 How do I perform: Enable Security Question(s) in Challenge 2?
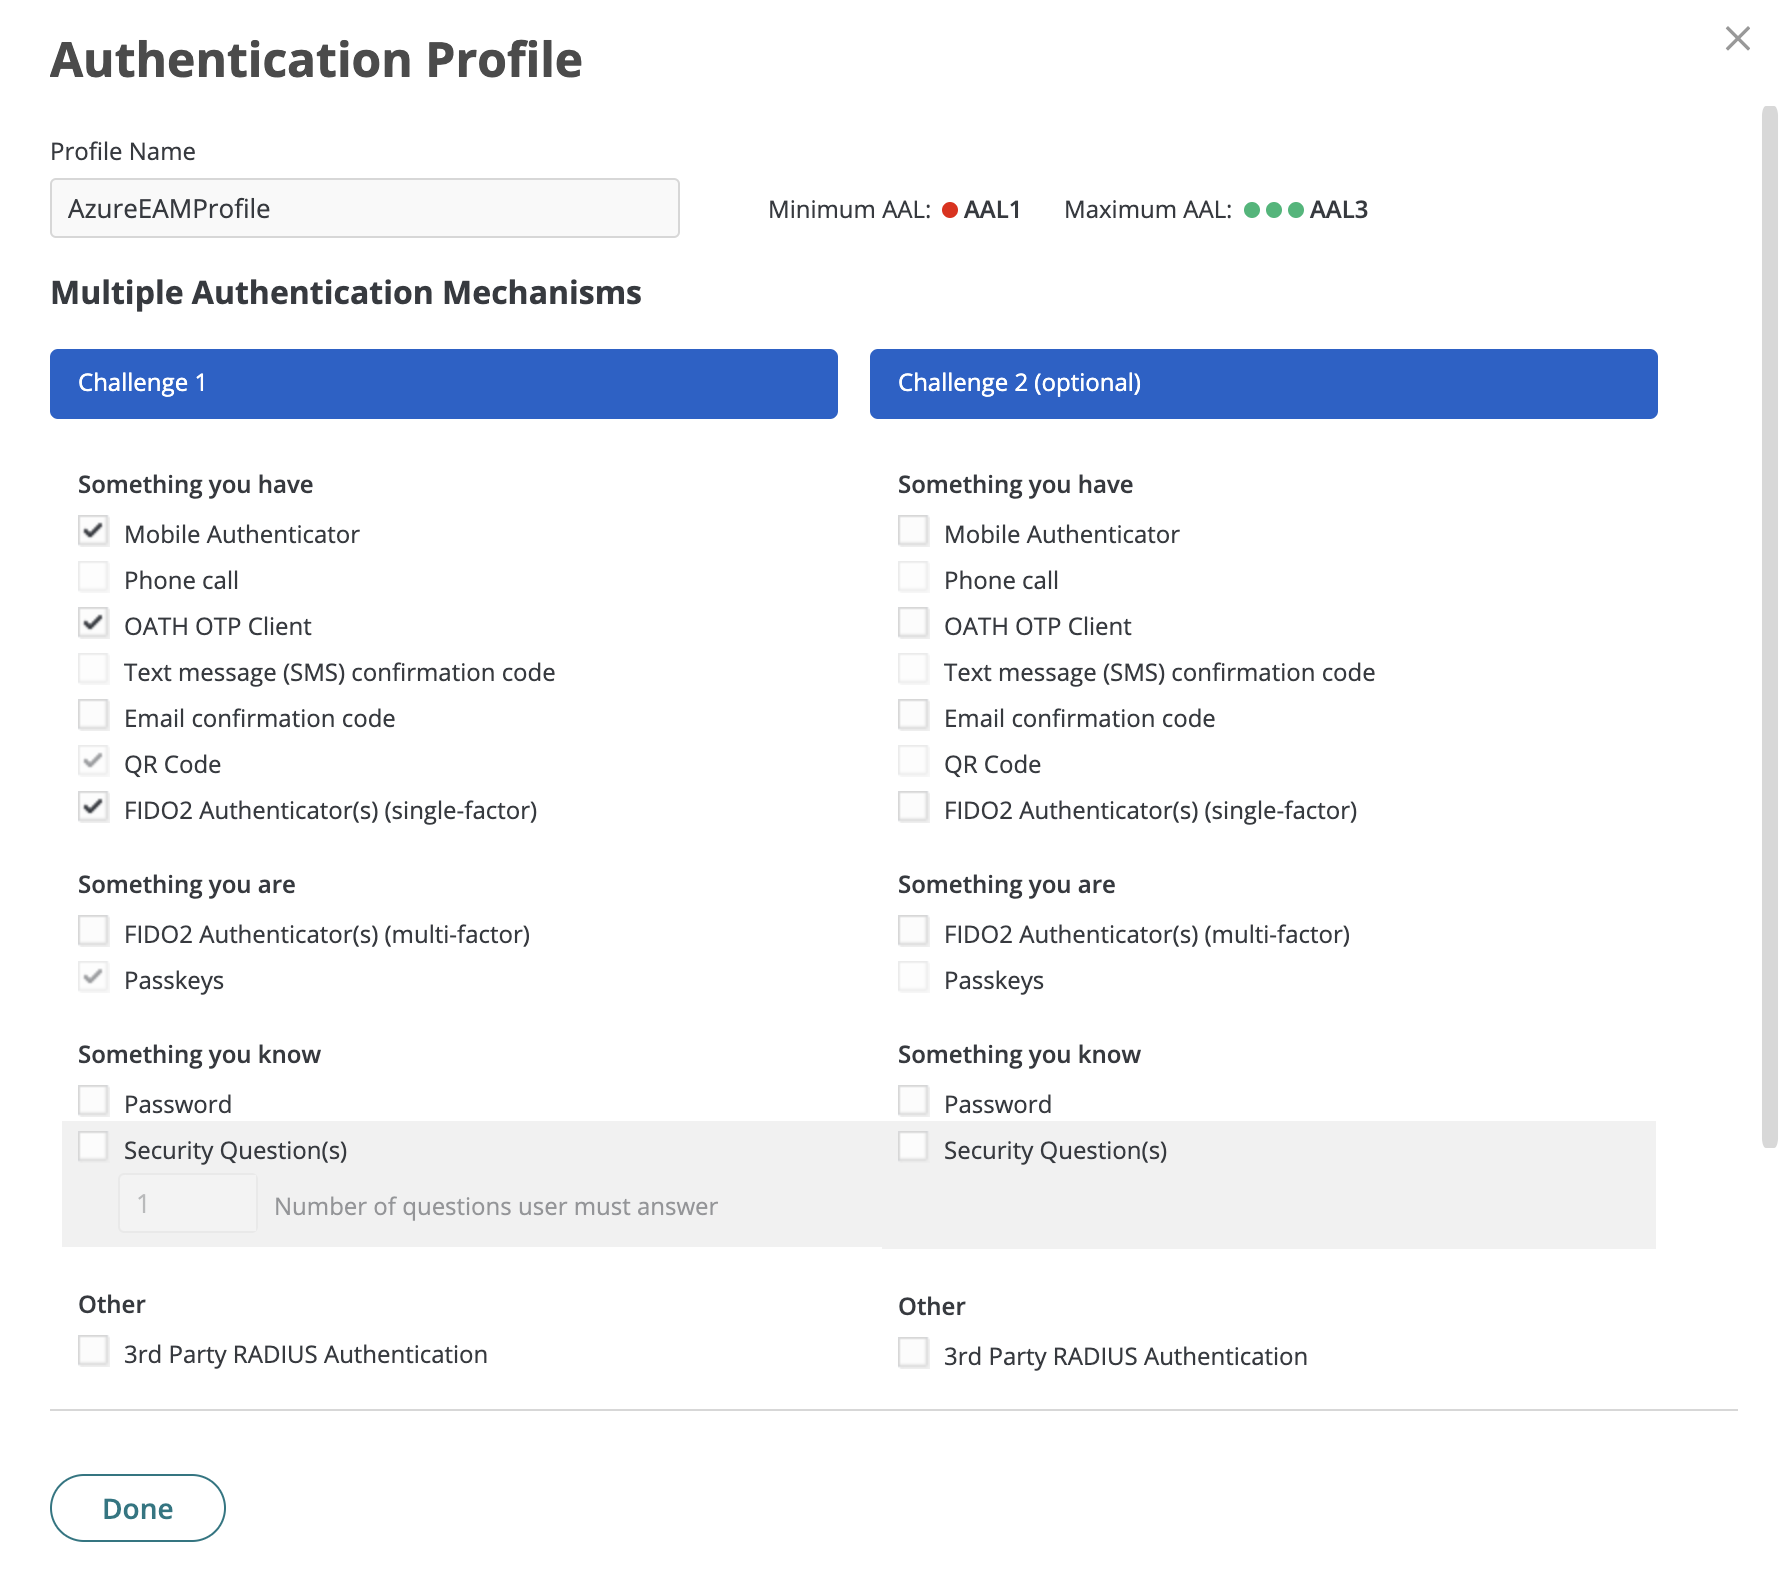(913, 1146)
